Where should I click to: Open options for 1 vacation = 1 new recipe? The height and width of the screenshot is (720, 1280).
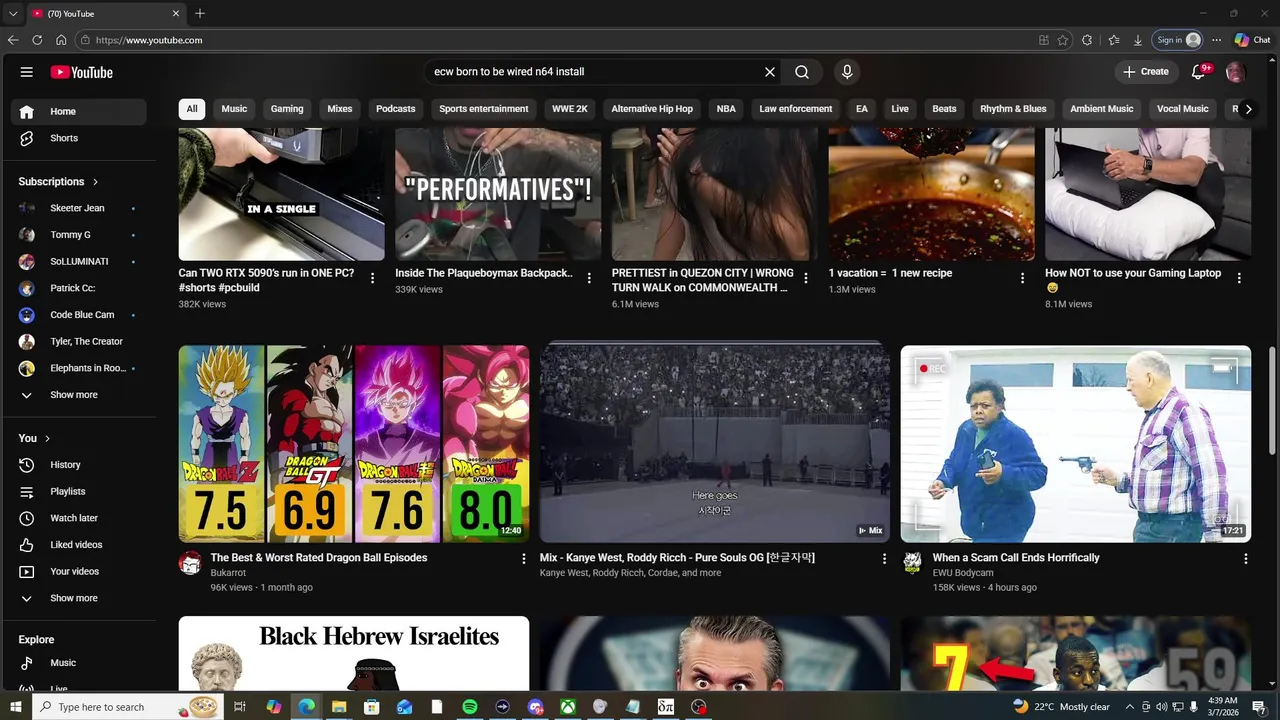coord(1022,278)
